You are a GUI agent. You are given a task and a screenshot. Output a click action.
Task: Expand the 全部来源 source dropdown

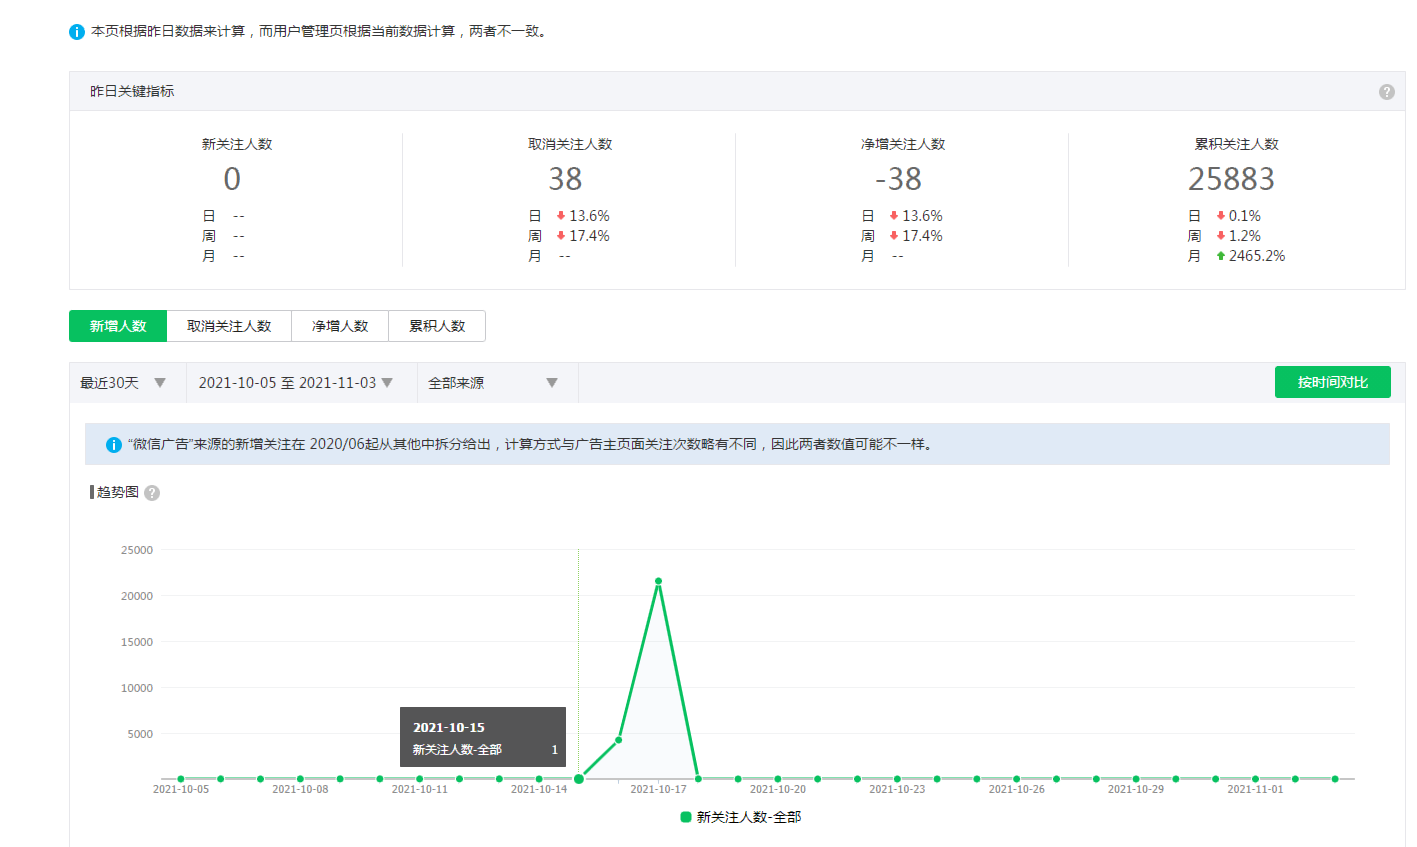pyautogui.click(x=493, y=383)
